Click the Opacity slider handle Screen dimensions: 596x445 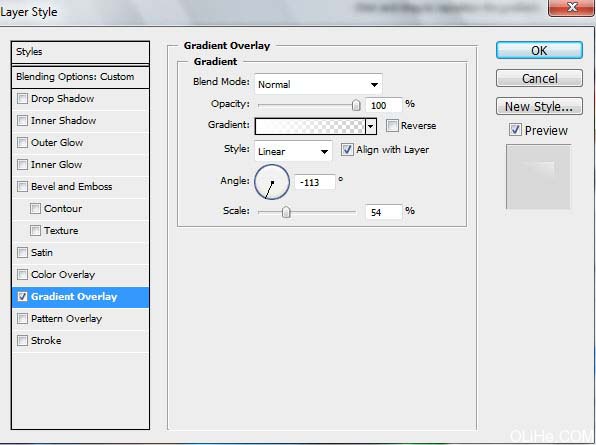356,105
